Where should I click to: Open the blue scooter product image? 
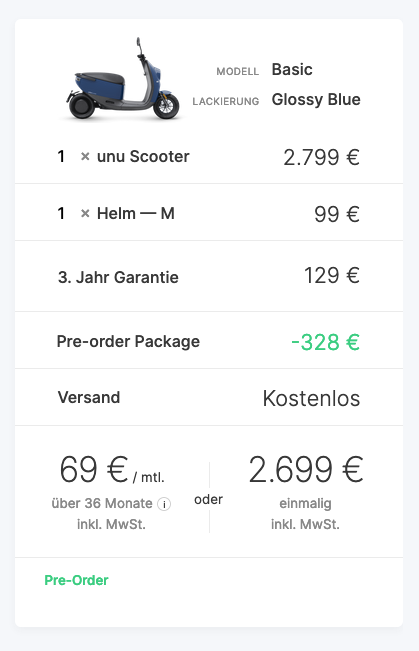[x=123, y=79]
